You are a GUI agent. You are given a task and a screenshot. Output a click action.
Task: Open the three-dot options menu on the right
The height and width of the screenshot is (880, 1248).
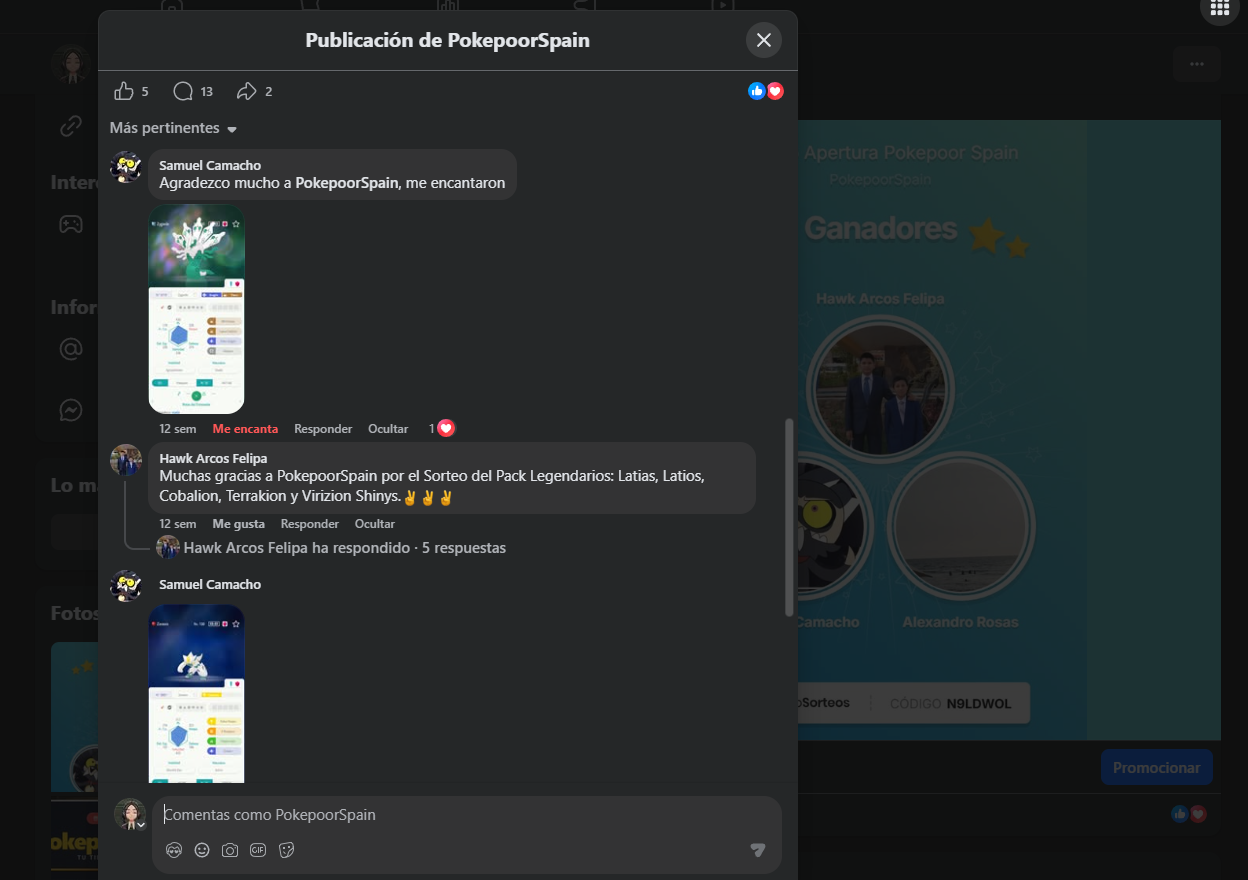(x=1196, y=63)
